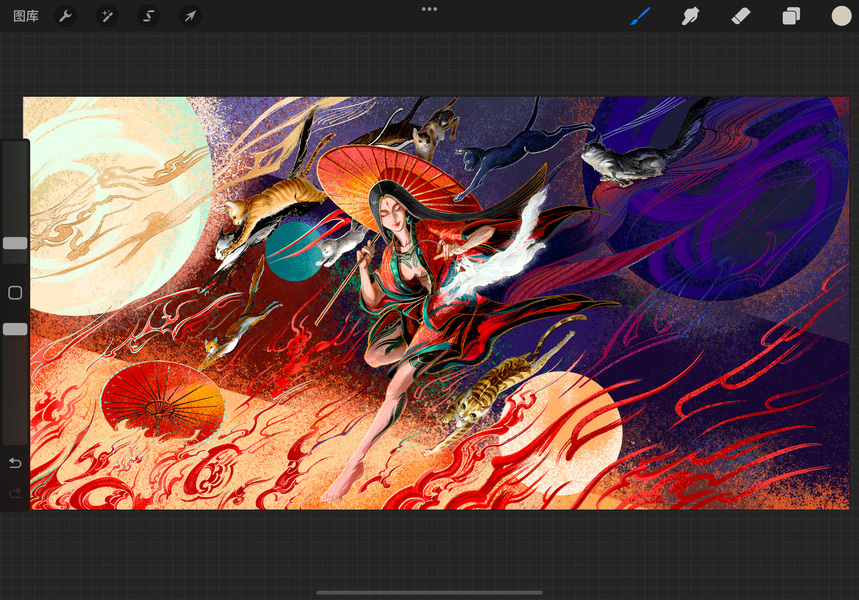This screenshot has height=600, width=859.
Task: Open the 图库 gallery
Action: [x=26, y=16]
